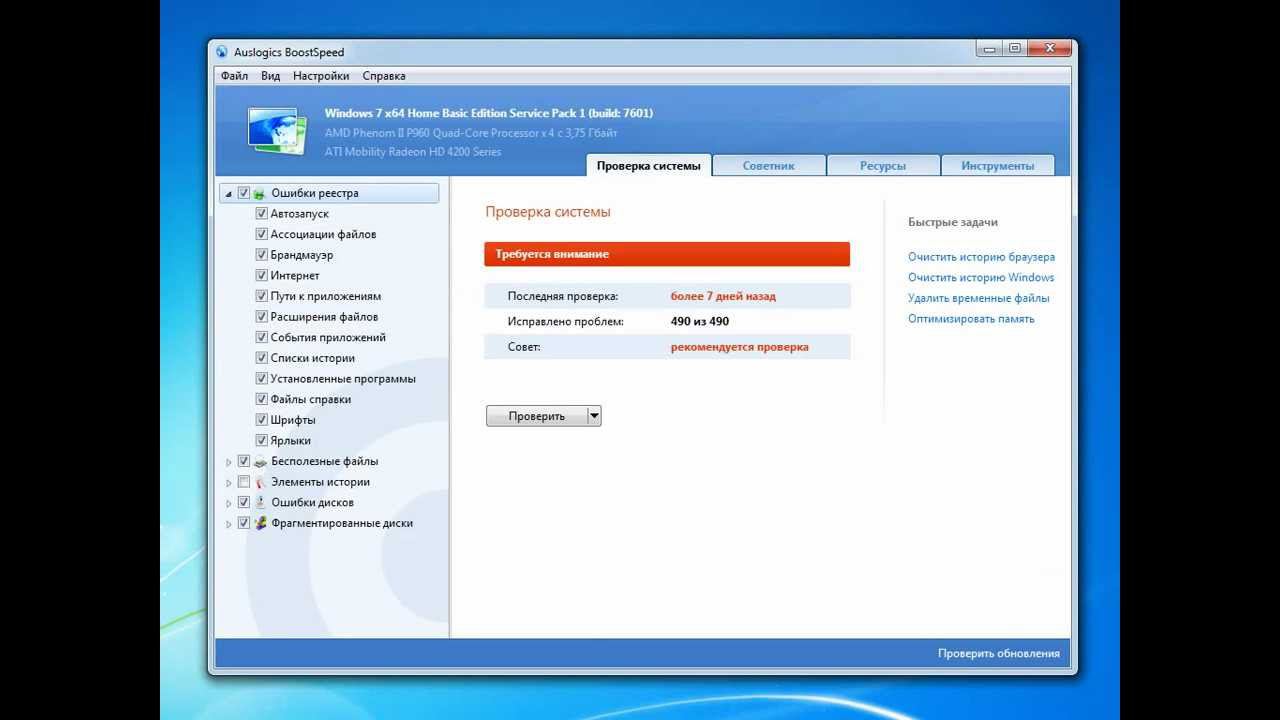Click Оптимизировать память link
Screen dimensions: 1280x720
pyautogui.click(x=971, y=319)
